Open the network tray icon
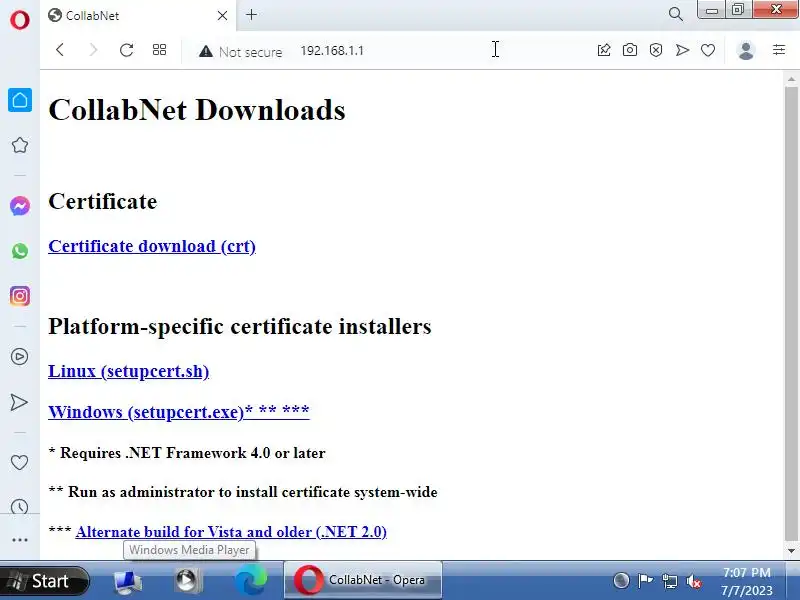 [x=669, y=581]
